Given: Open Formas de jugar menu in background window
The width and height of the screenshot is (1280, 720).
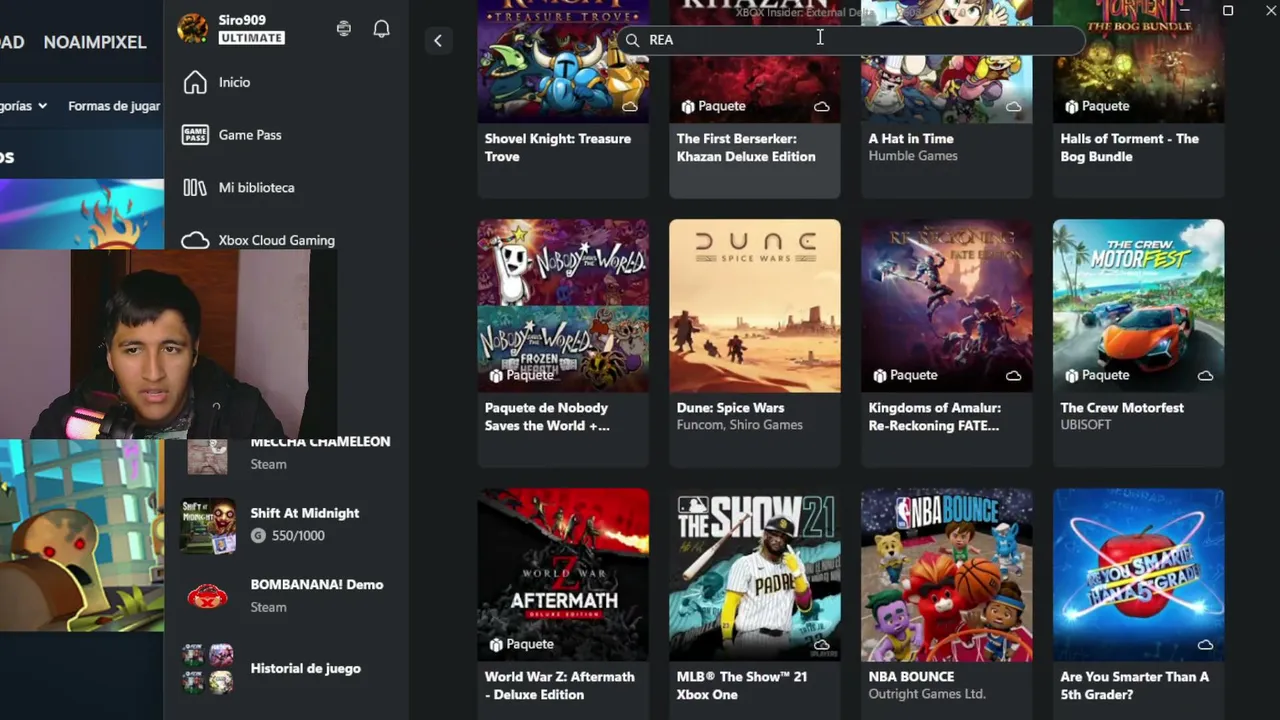Looking at the screenshot, I should click(x=114, y=106).
